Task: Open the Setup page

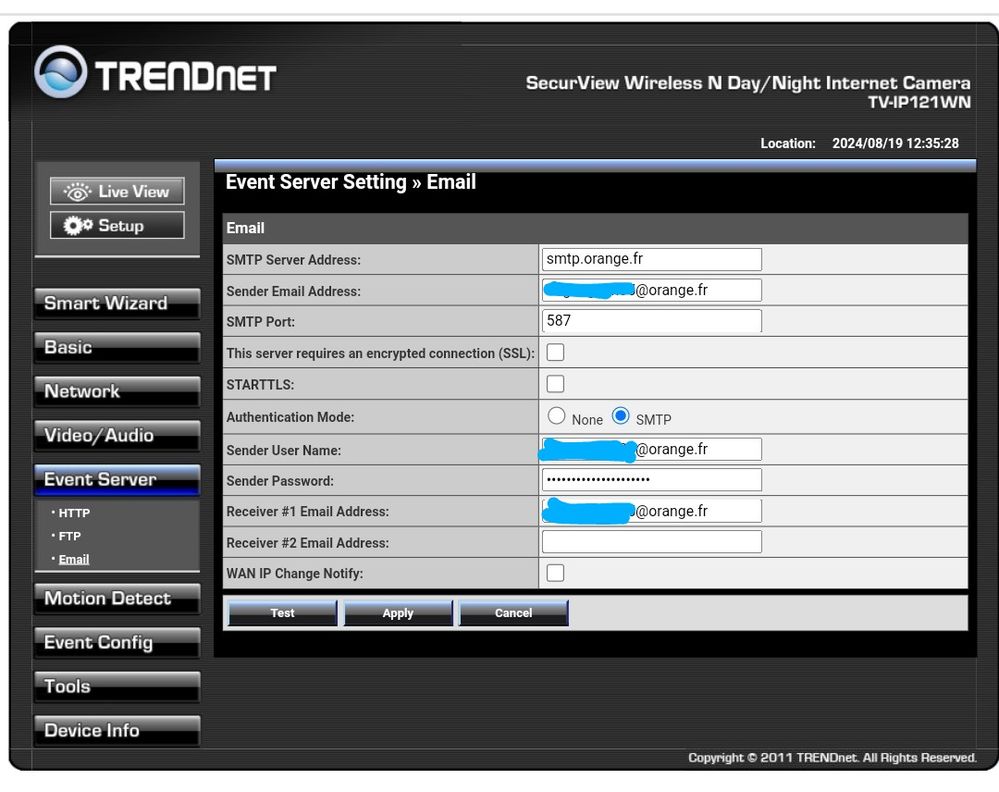Action: click(117, 226)
